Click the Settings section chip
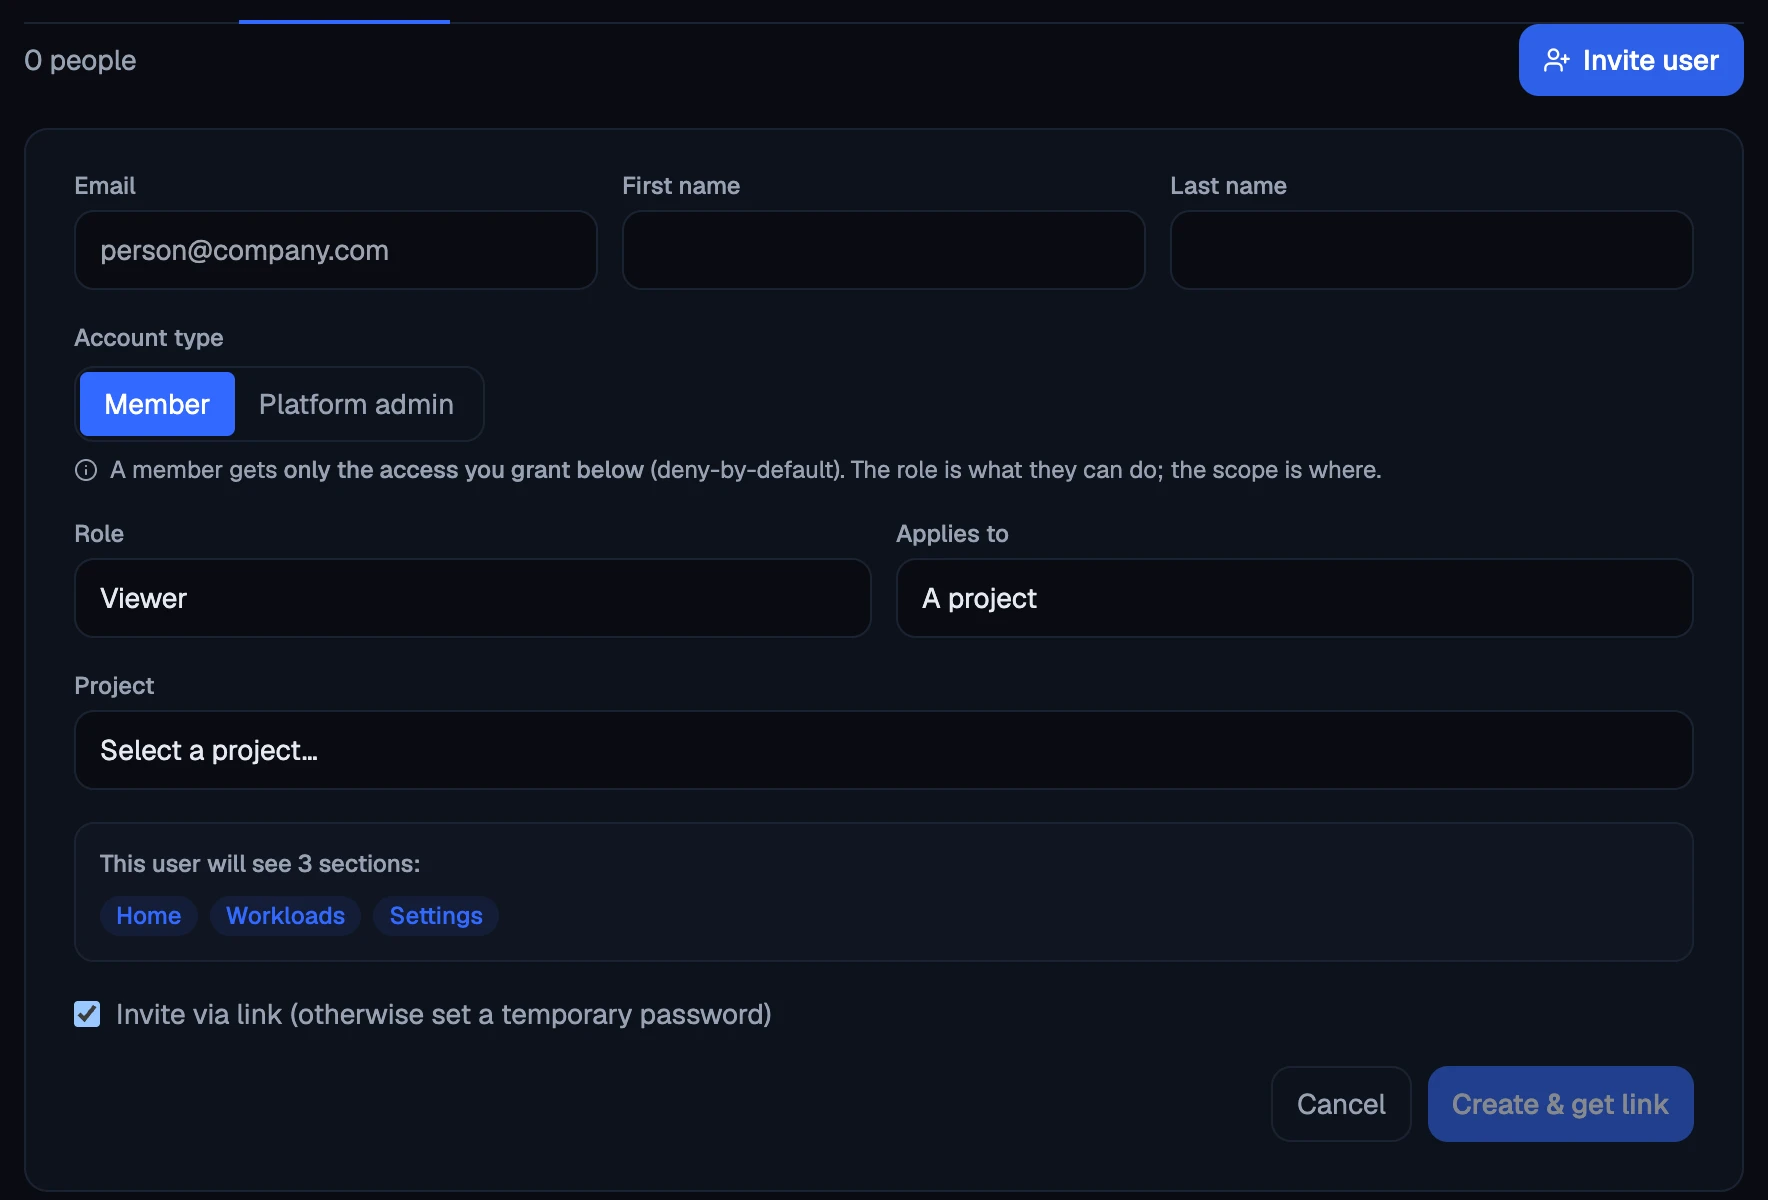 (x=436, y=916)
